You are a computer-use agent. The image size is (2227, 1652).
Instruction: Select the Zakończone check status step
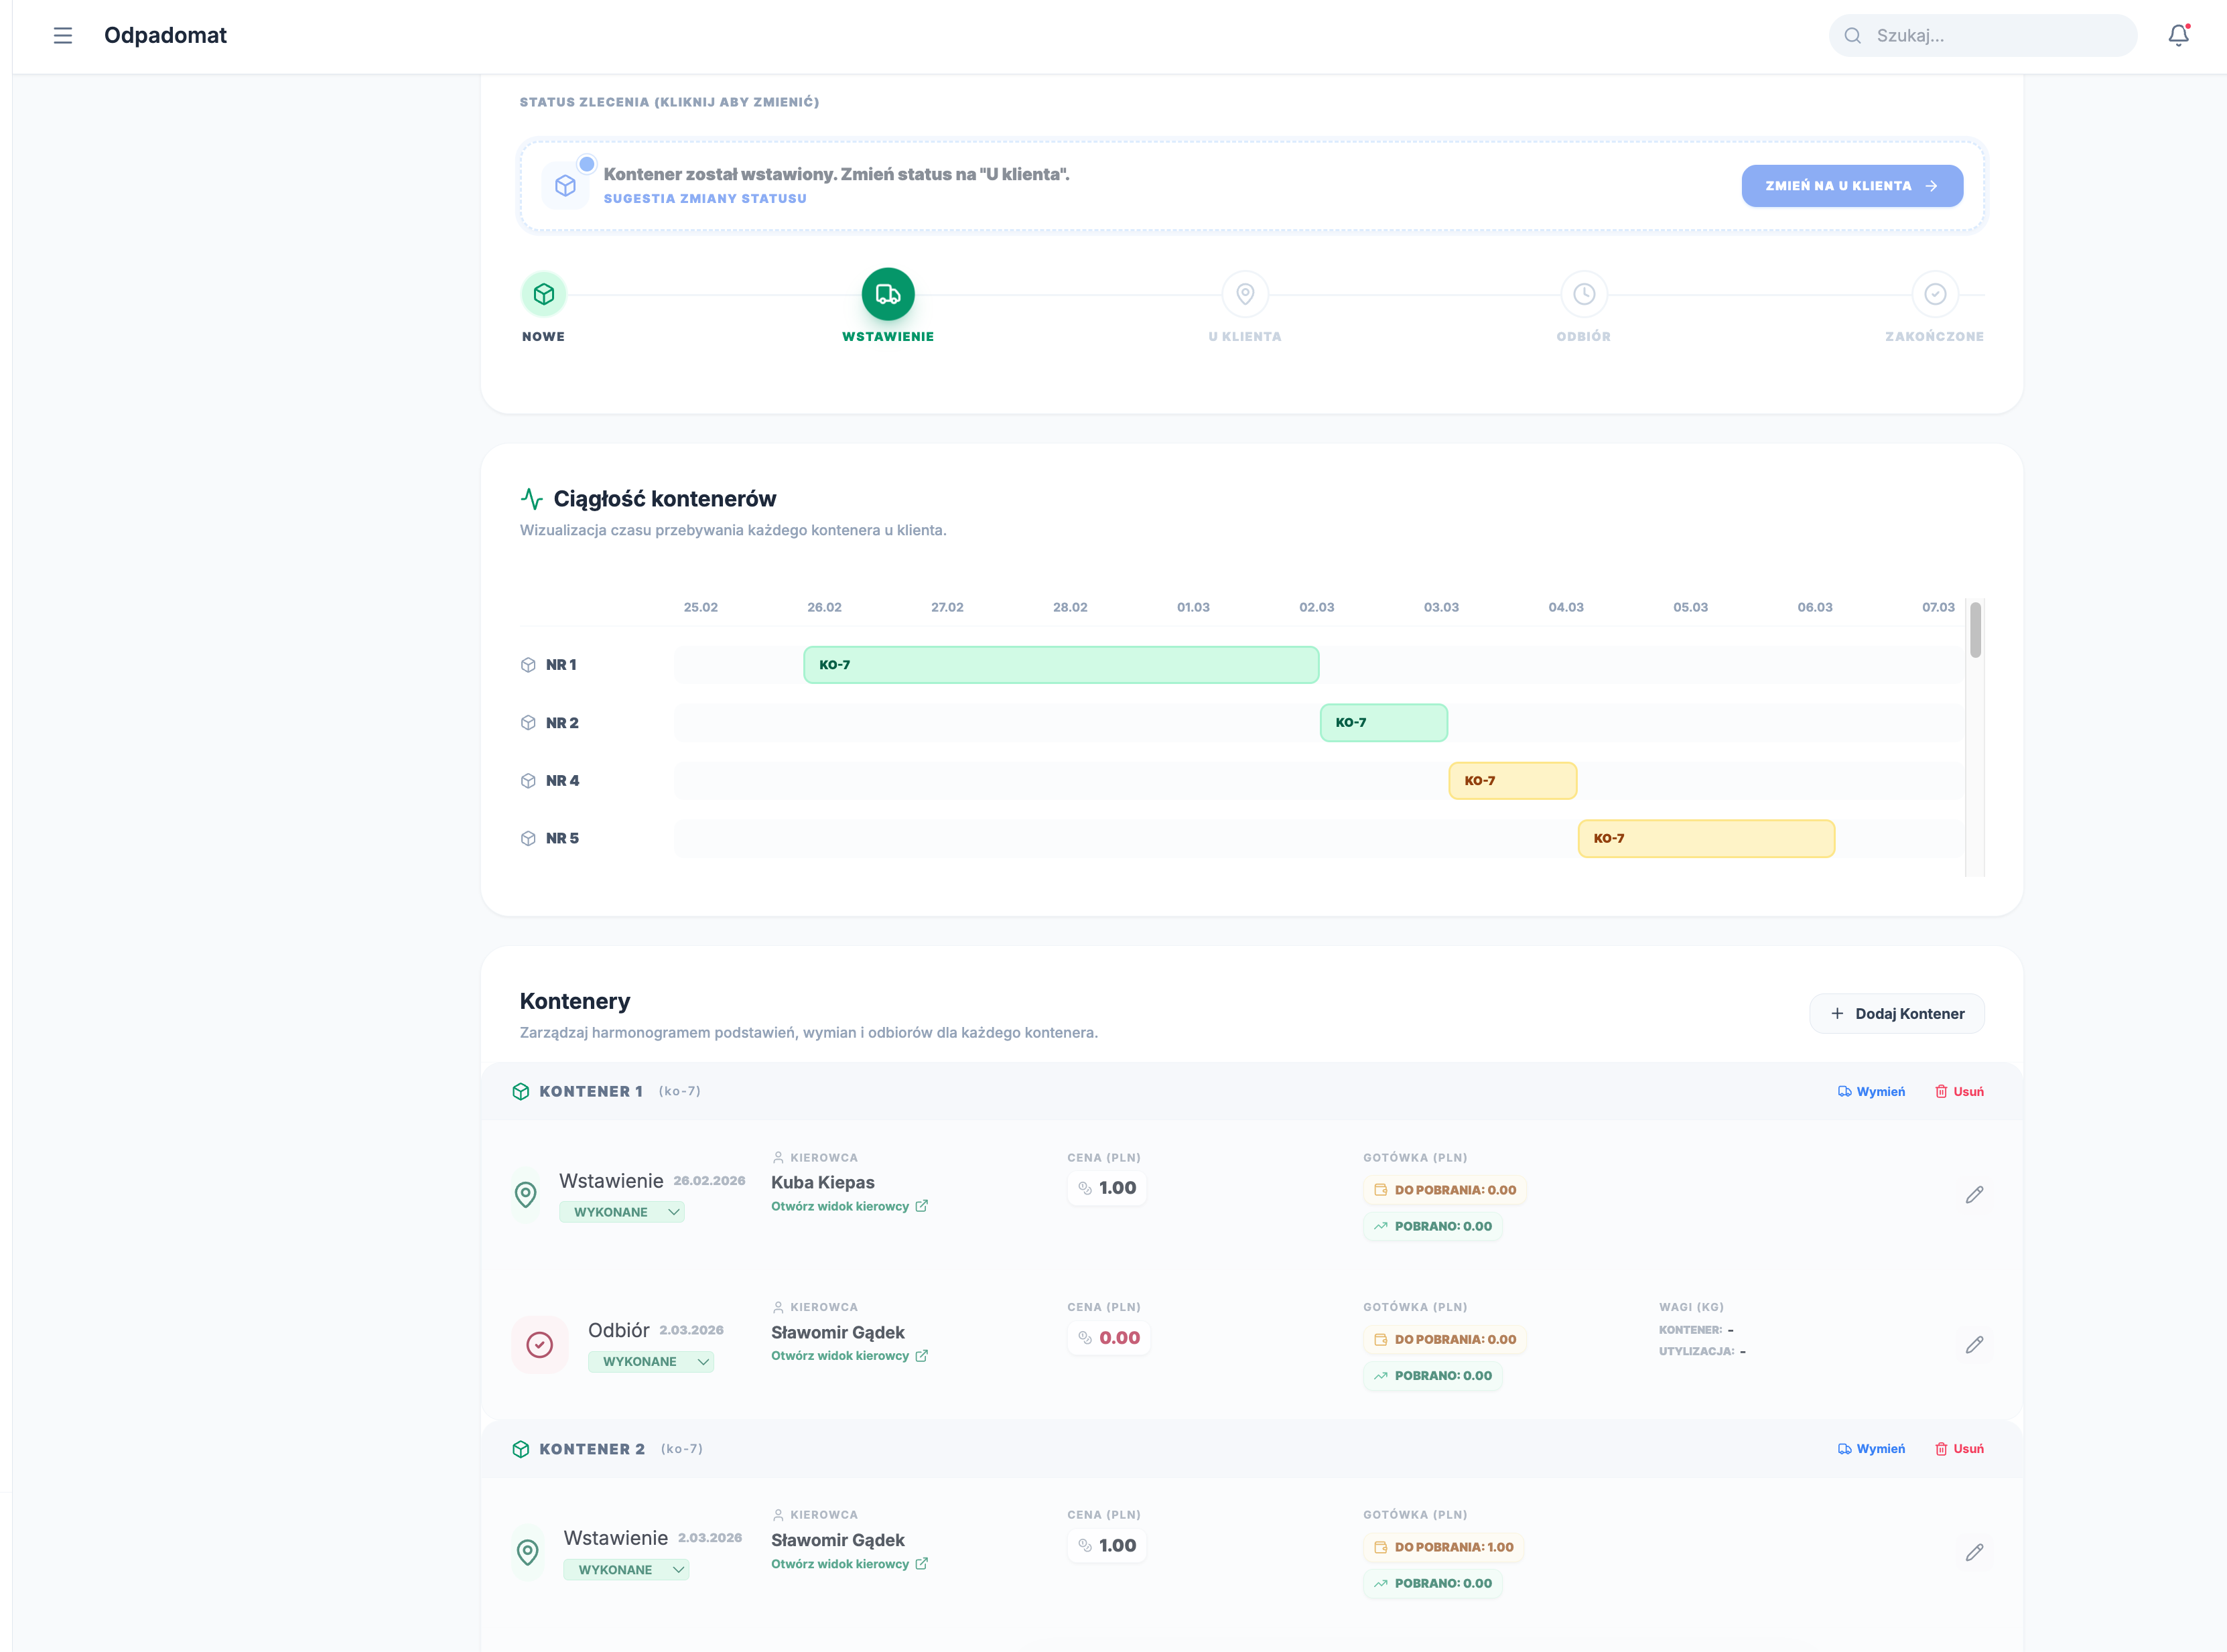(x=1935, y=294)
